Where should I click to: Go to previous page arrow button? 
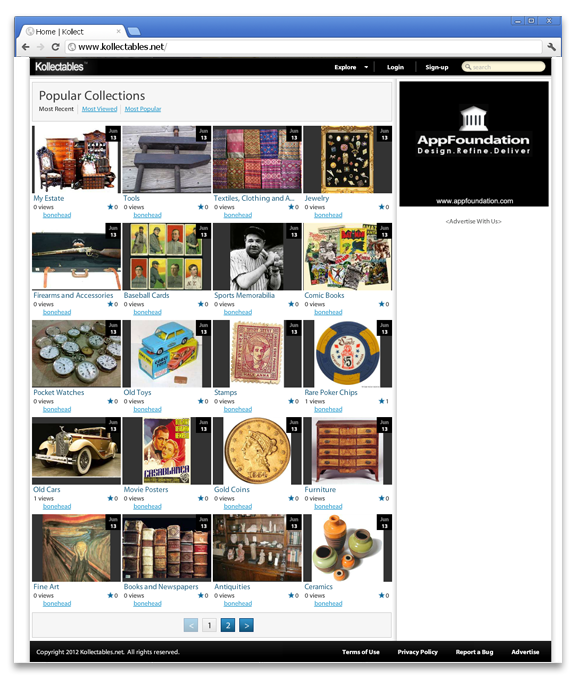[x=191, y=625]
